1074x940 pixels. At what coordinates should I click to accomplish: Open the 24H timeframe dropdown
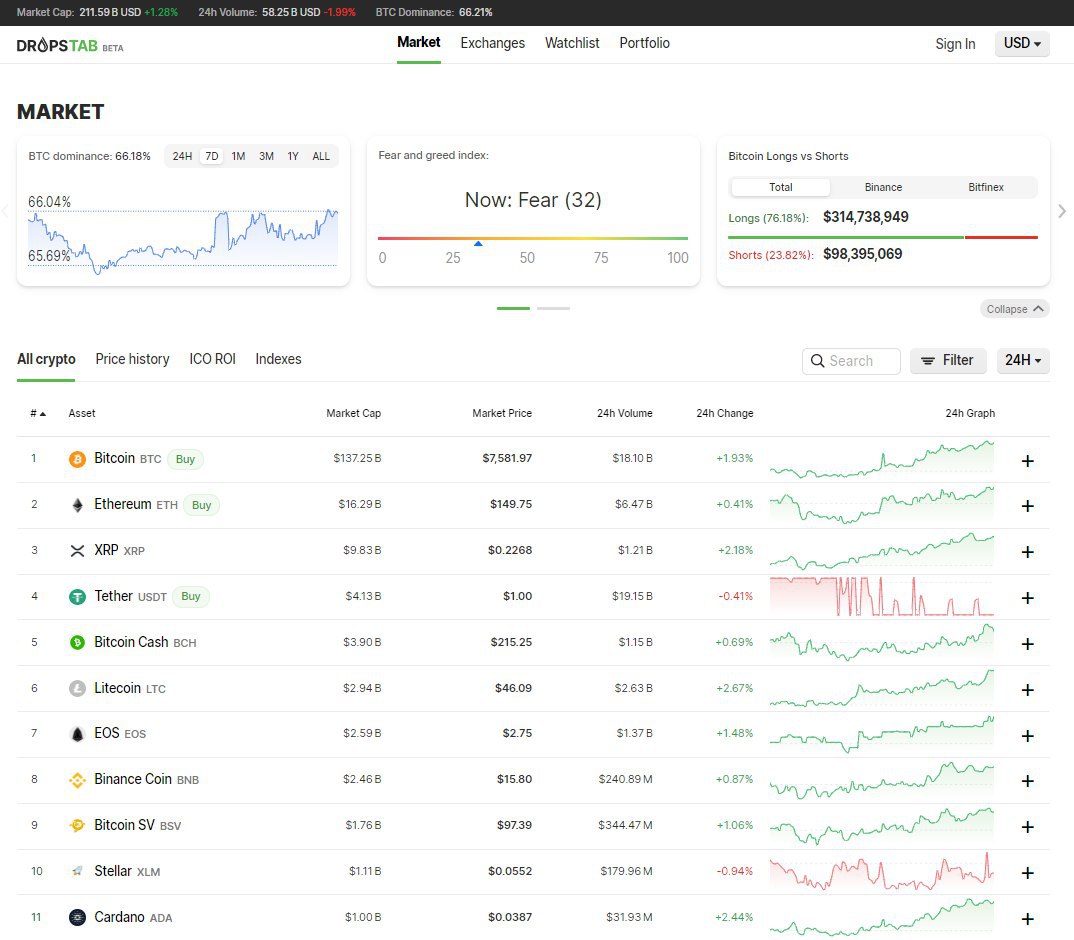click(x=1023, y=360)
